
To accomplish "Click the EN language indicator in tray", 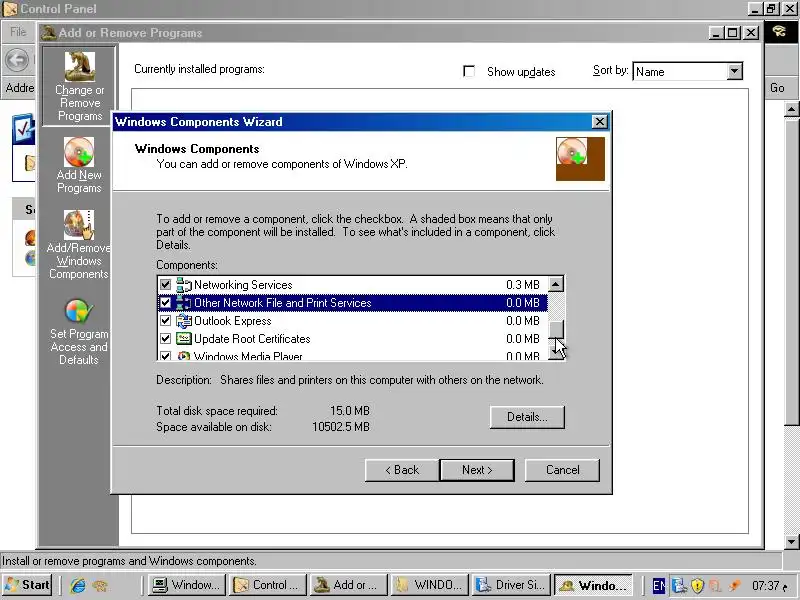I will pos(659,585).
